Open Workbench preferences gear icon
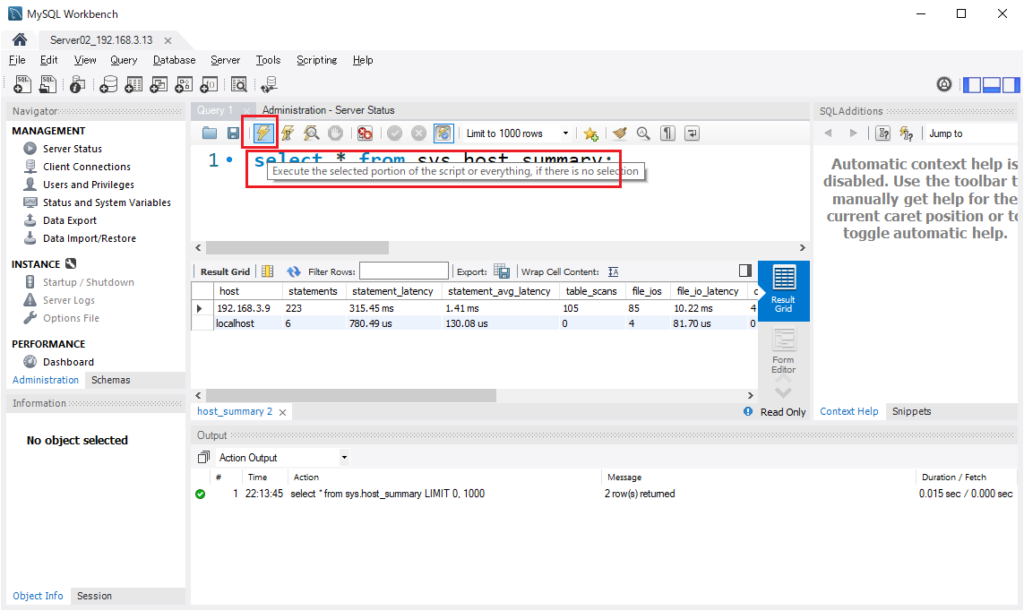 (x=944, y=84)
